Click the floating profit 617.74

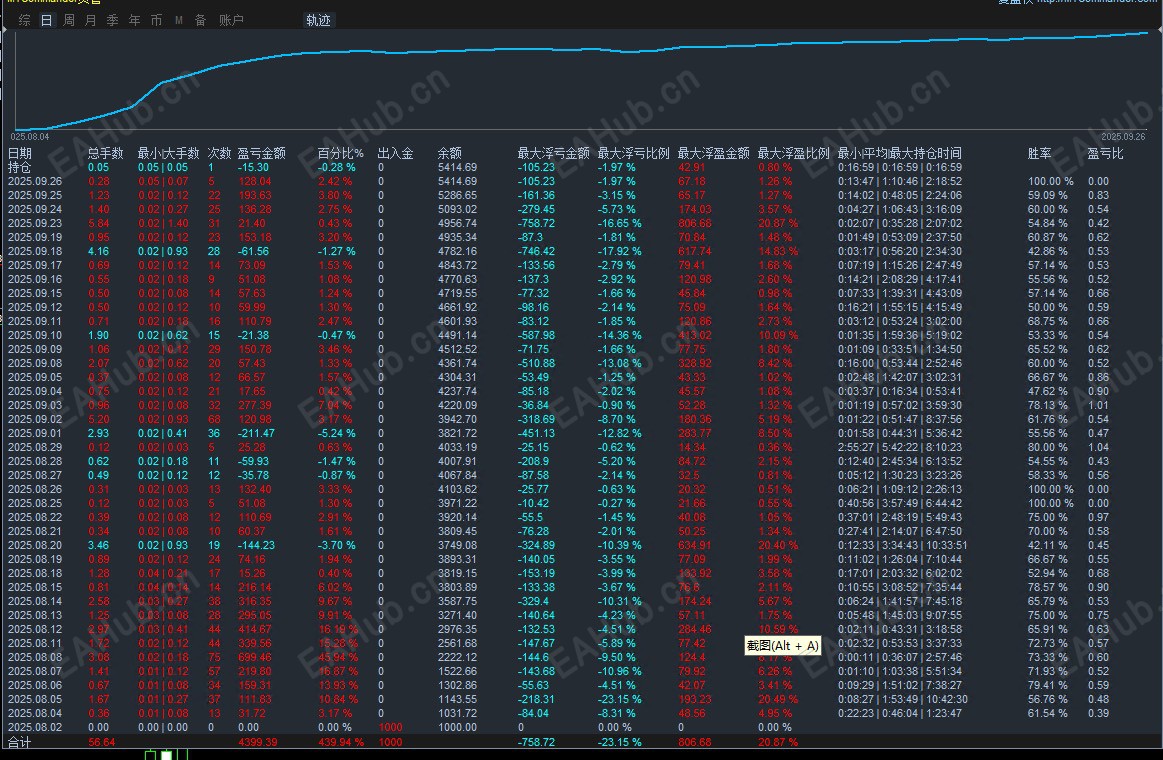point(695,251)
